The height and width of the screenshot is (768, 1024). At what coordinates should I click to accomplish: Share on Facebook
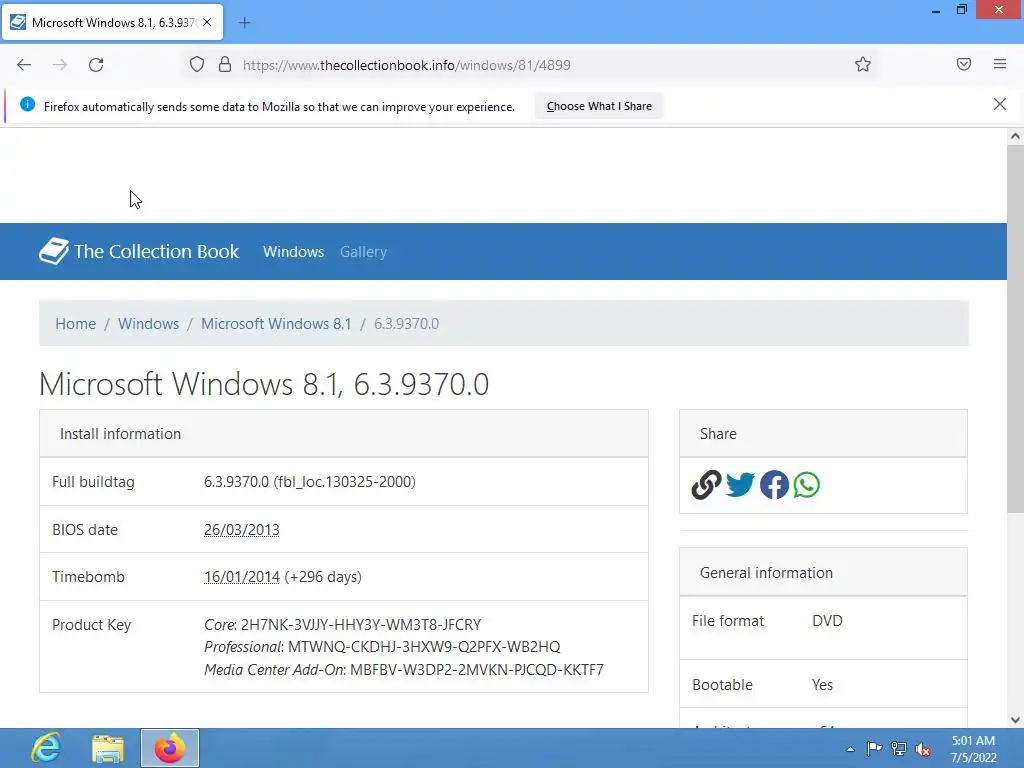click(x=774, y=485)
